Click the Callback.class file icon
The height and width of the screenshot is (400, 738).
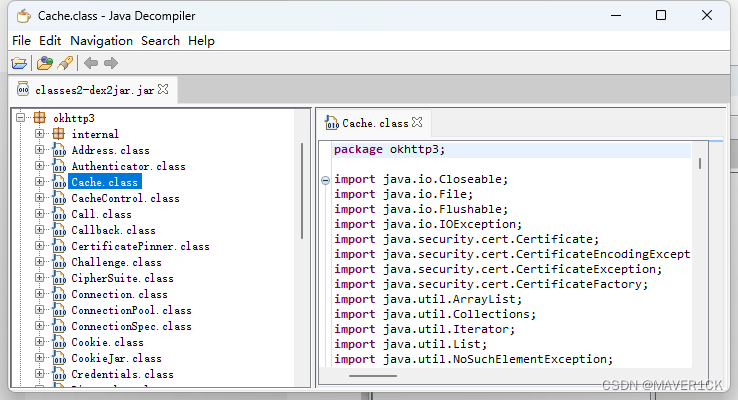[x=59, y=230]
